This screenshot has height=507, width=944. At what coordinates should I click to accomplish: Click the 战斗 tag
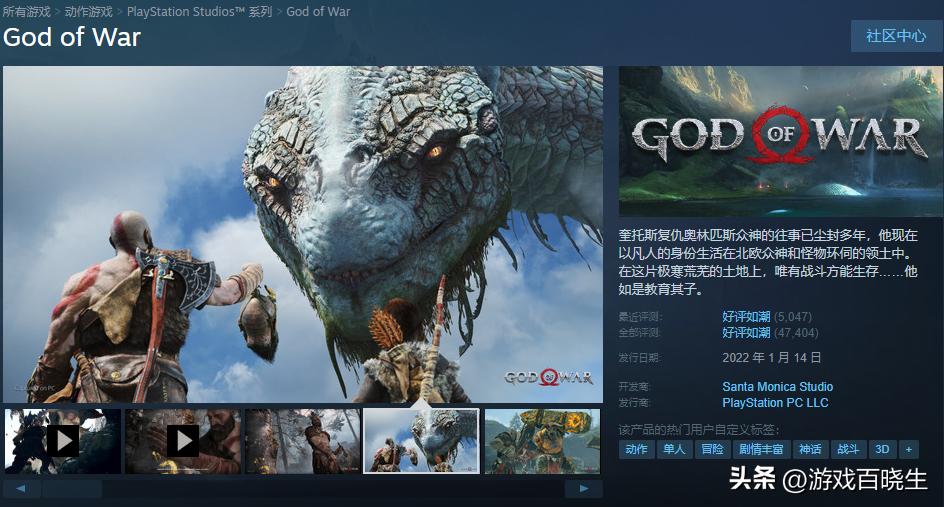coord(848,449)
